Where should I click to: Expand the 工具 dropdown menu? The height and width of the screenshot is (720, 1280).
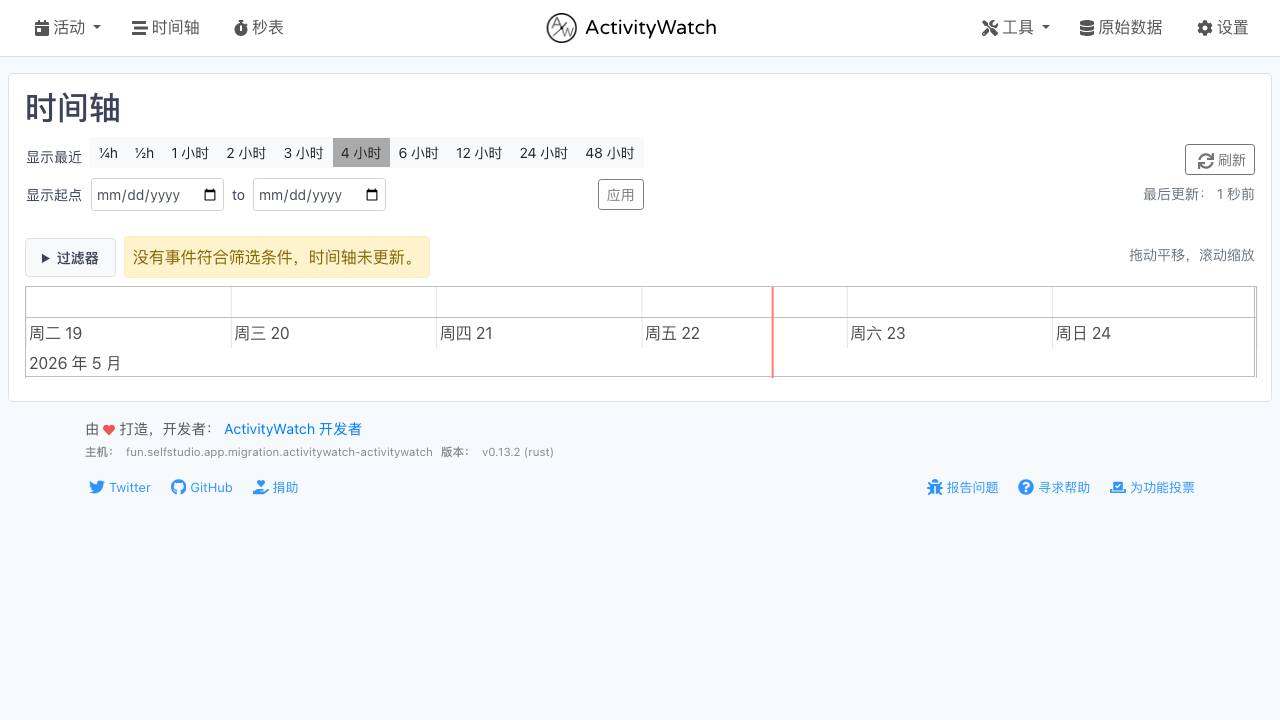1016,28
